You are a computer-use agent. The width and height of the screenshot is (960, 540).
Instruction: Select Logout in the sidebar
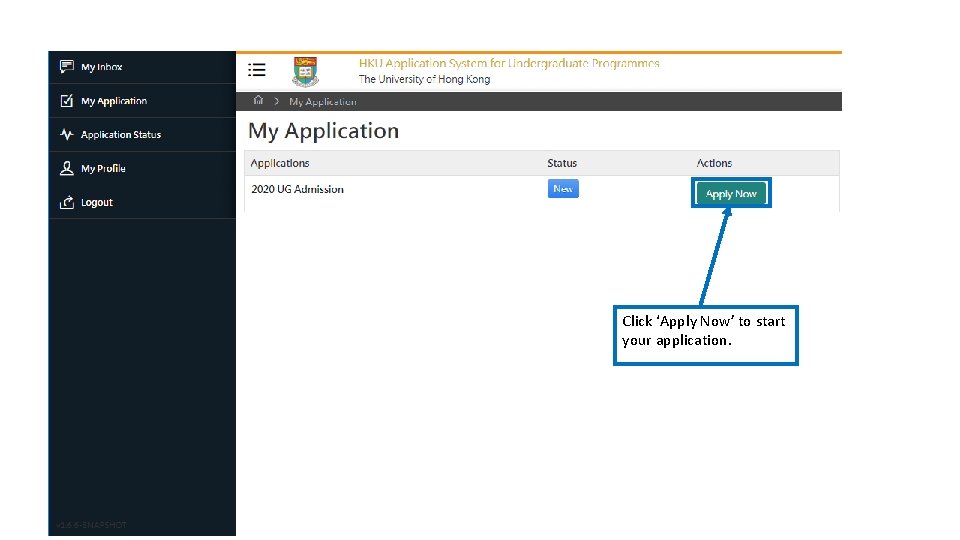[142, 202]
